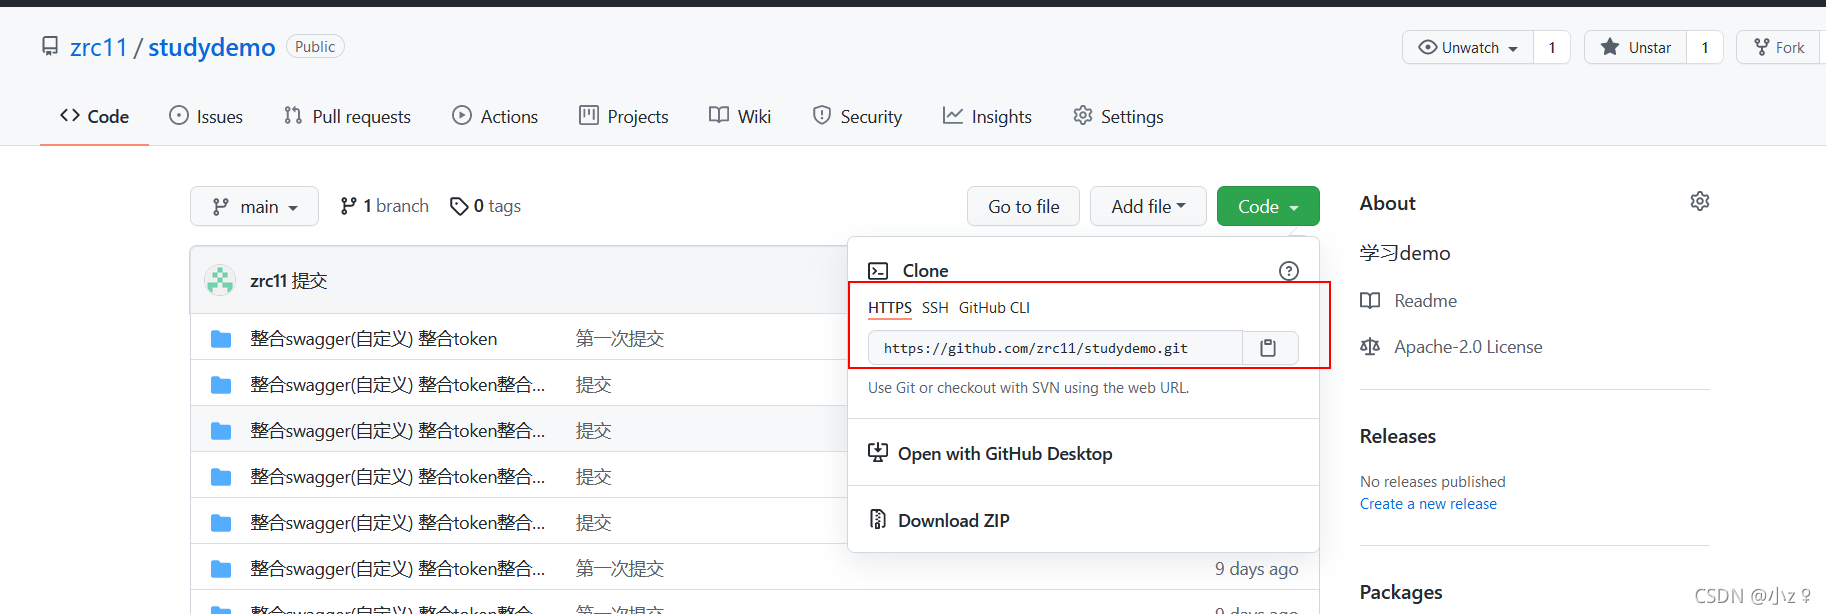Fork the repository
This screenshot has height=614, width=1826.
tap(1780, 47)
